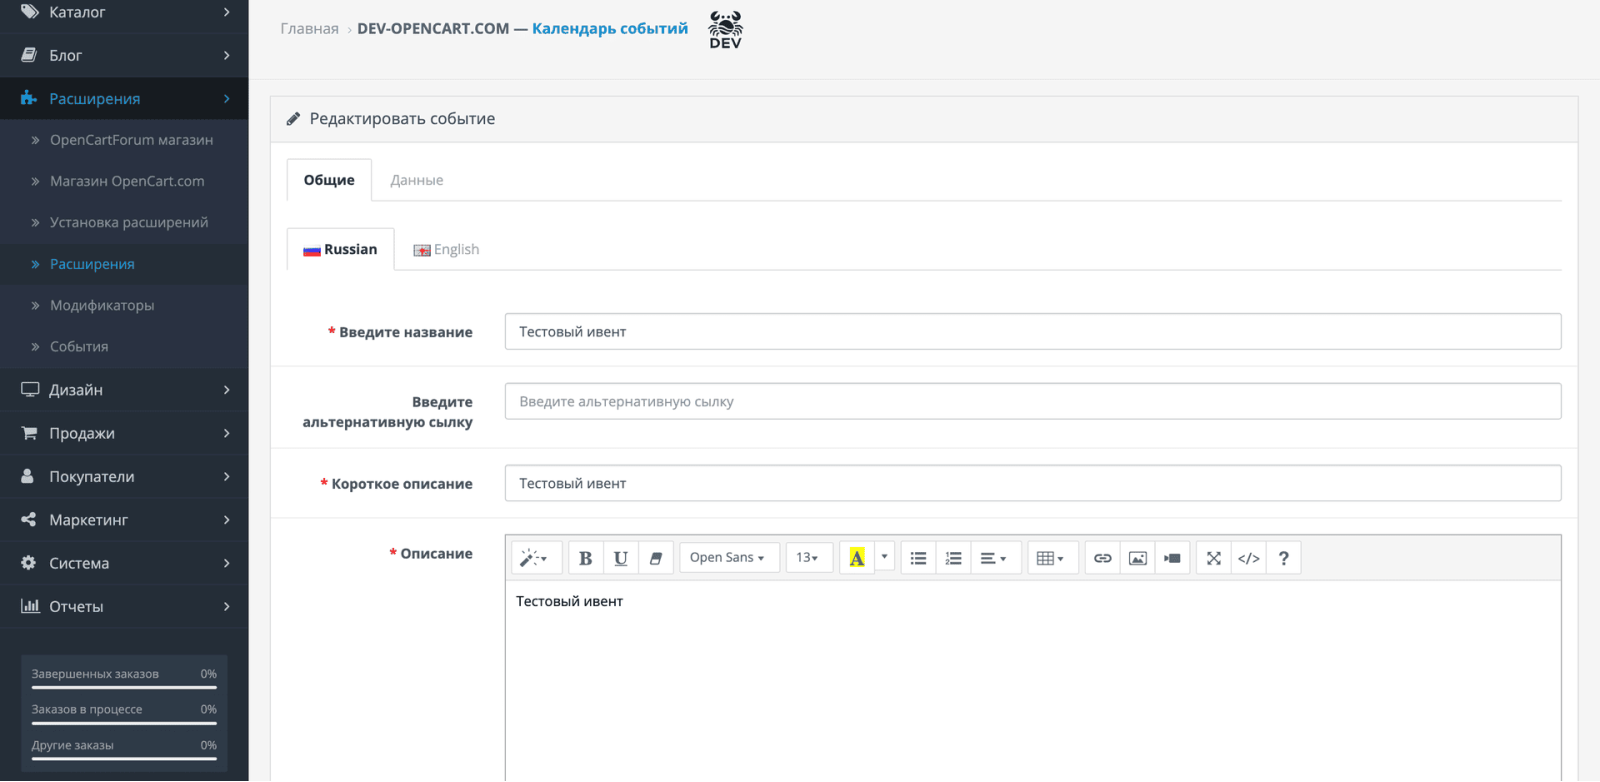Image resolution: width=1600 pixels, height=782 pixels.
Task: Click into the description text area
Action: click(1033, 680)
